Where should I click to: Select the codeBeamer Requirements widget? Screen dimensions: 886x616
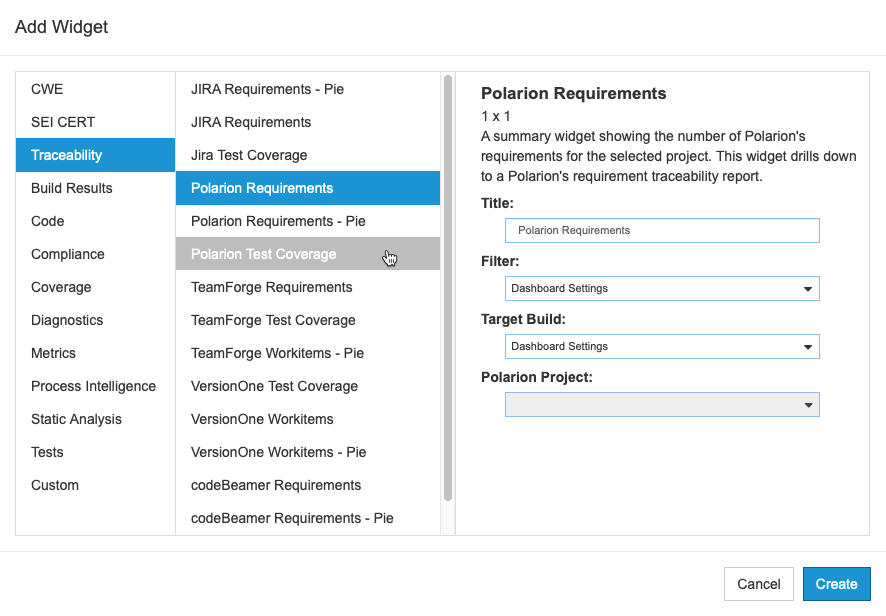click(x=308, y=485)
